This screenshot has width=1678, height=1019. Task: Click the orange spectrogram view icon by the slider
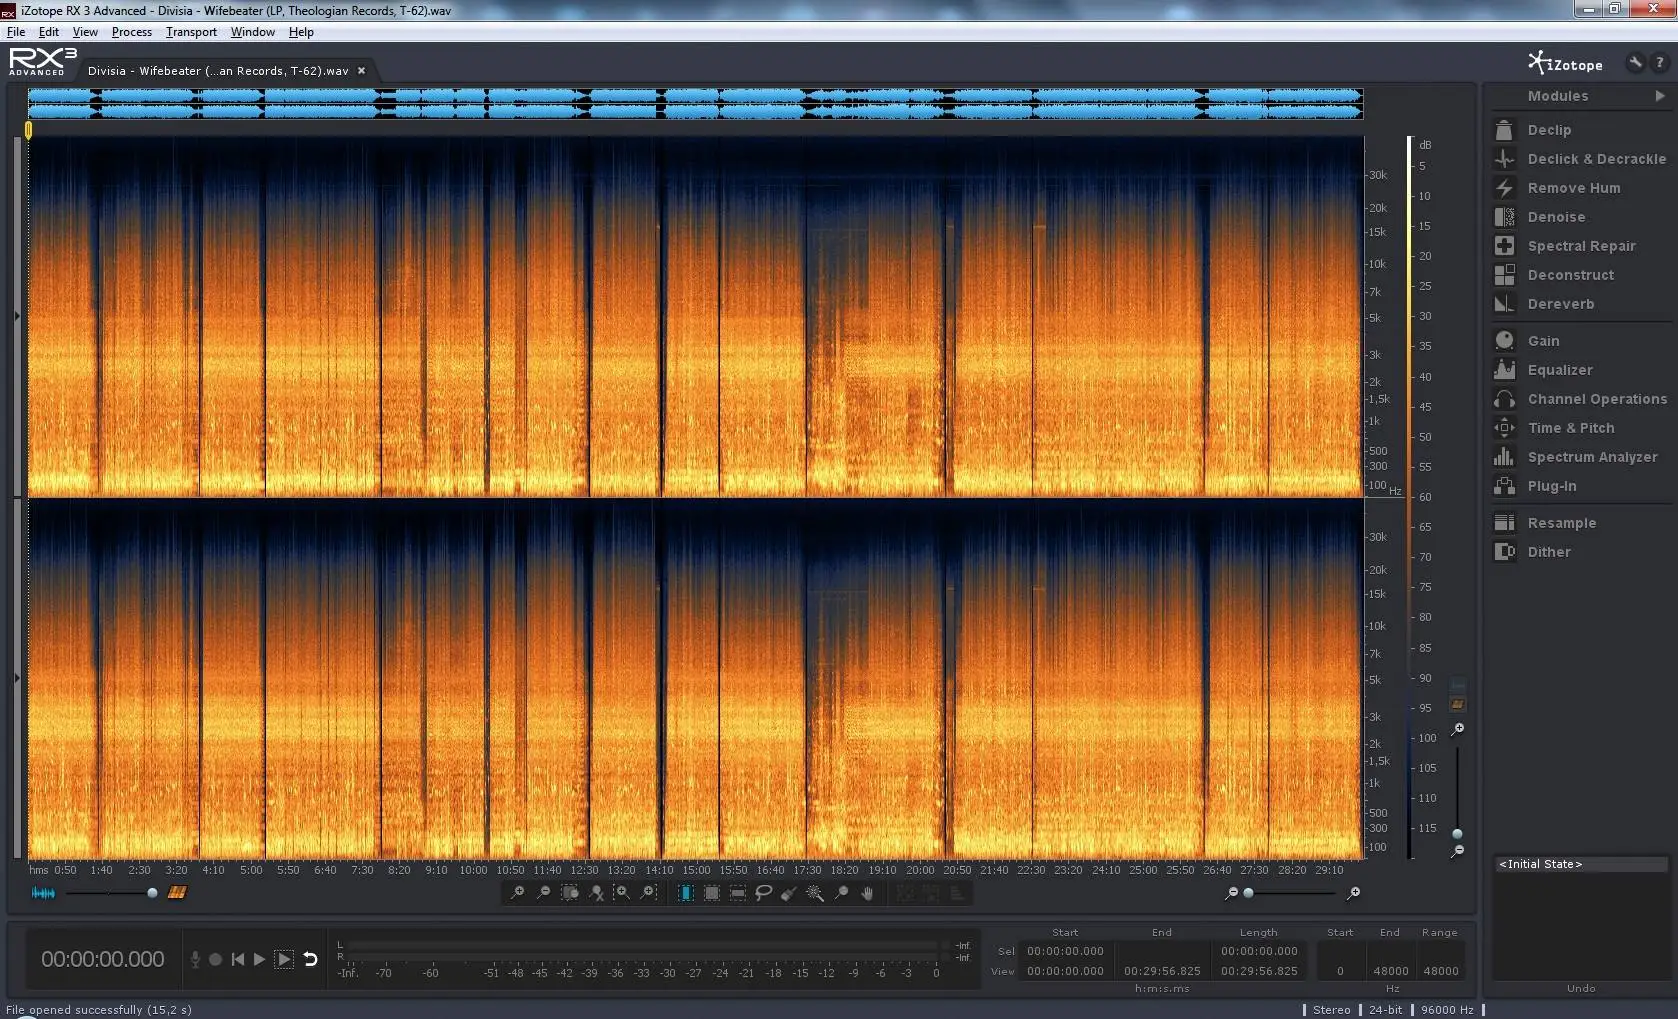coord(177,893)
